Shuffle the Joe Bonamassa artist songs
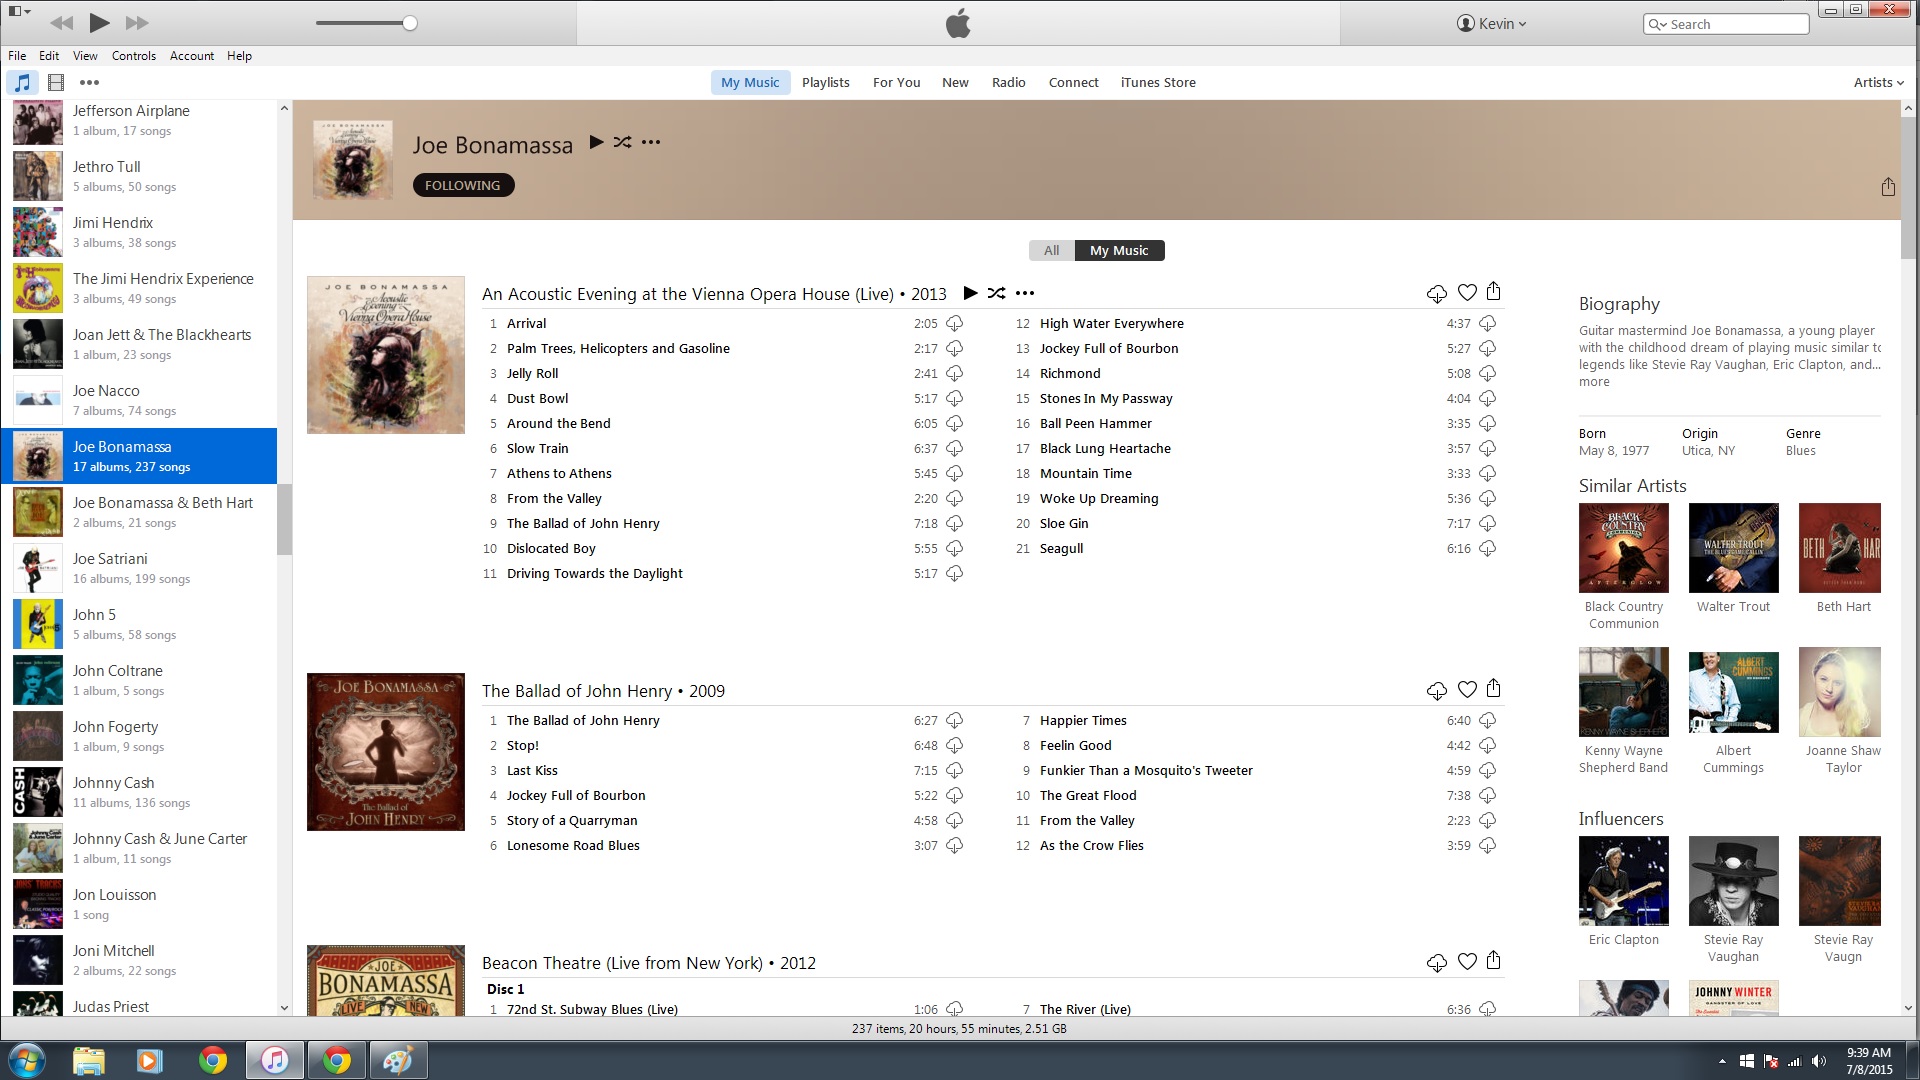Screen dimensions: 1920x1080 click(622, 142)
